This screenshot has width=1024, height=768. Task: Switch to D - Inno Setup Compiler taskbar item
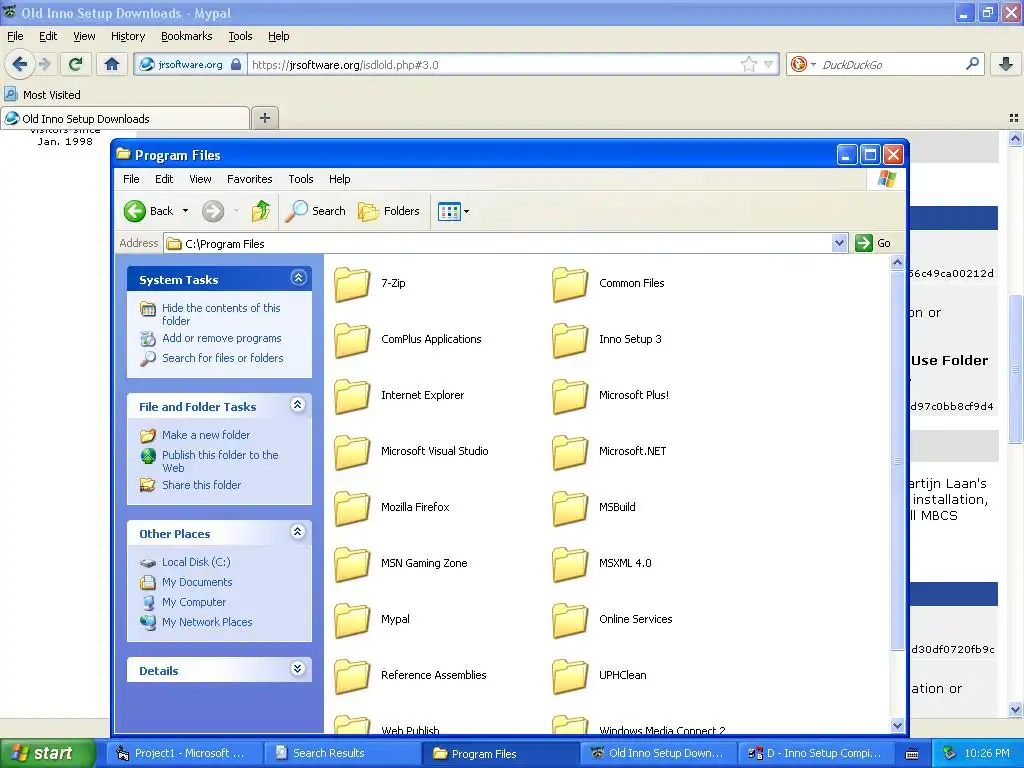pyautogui.click(x=816, y=753)
